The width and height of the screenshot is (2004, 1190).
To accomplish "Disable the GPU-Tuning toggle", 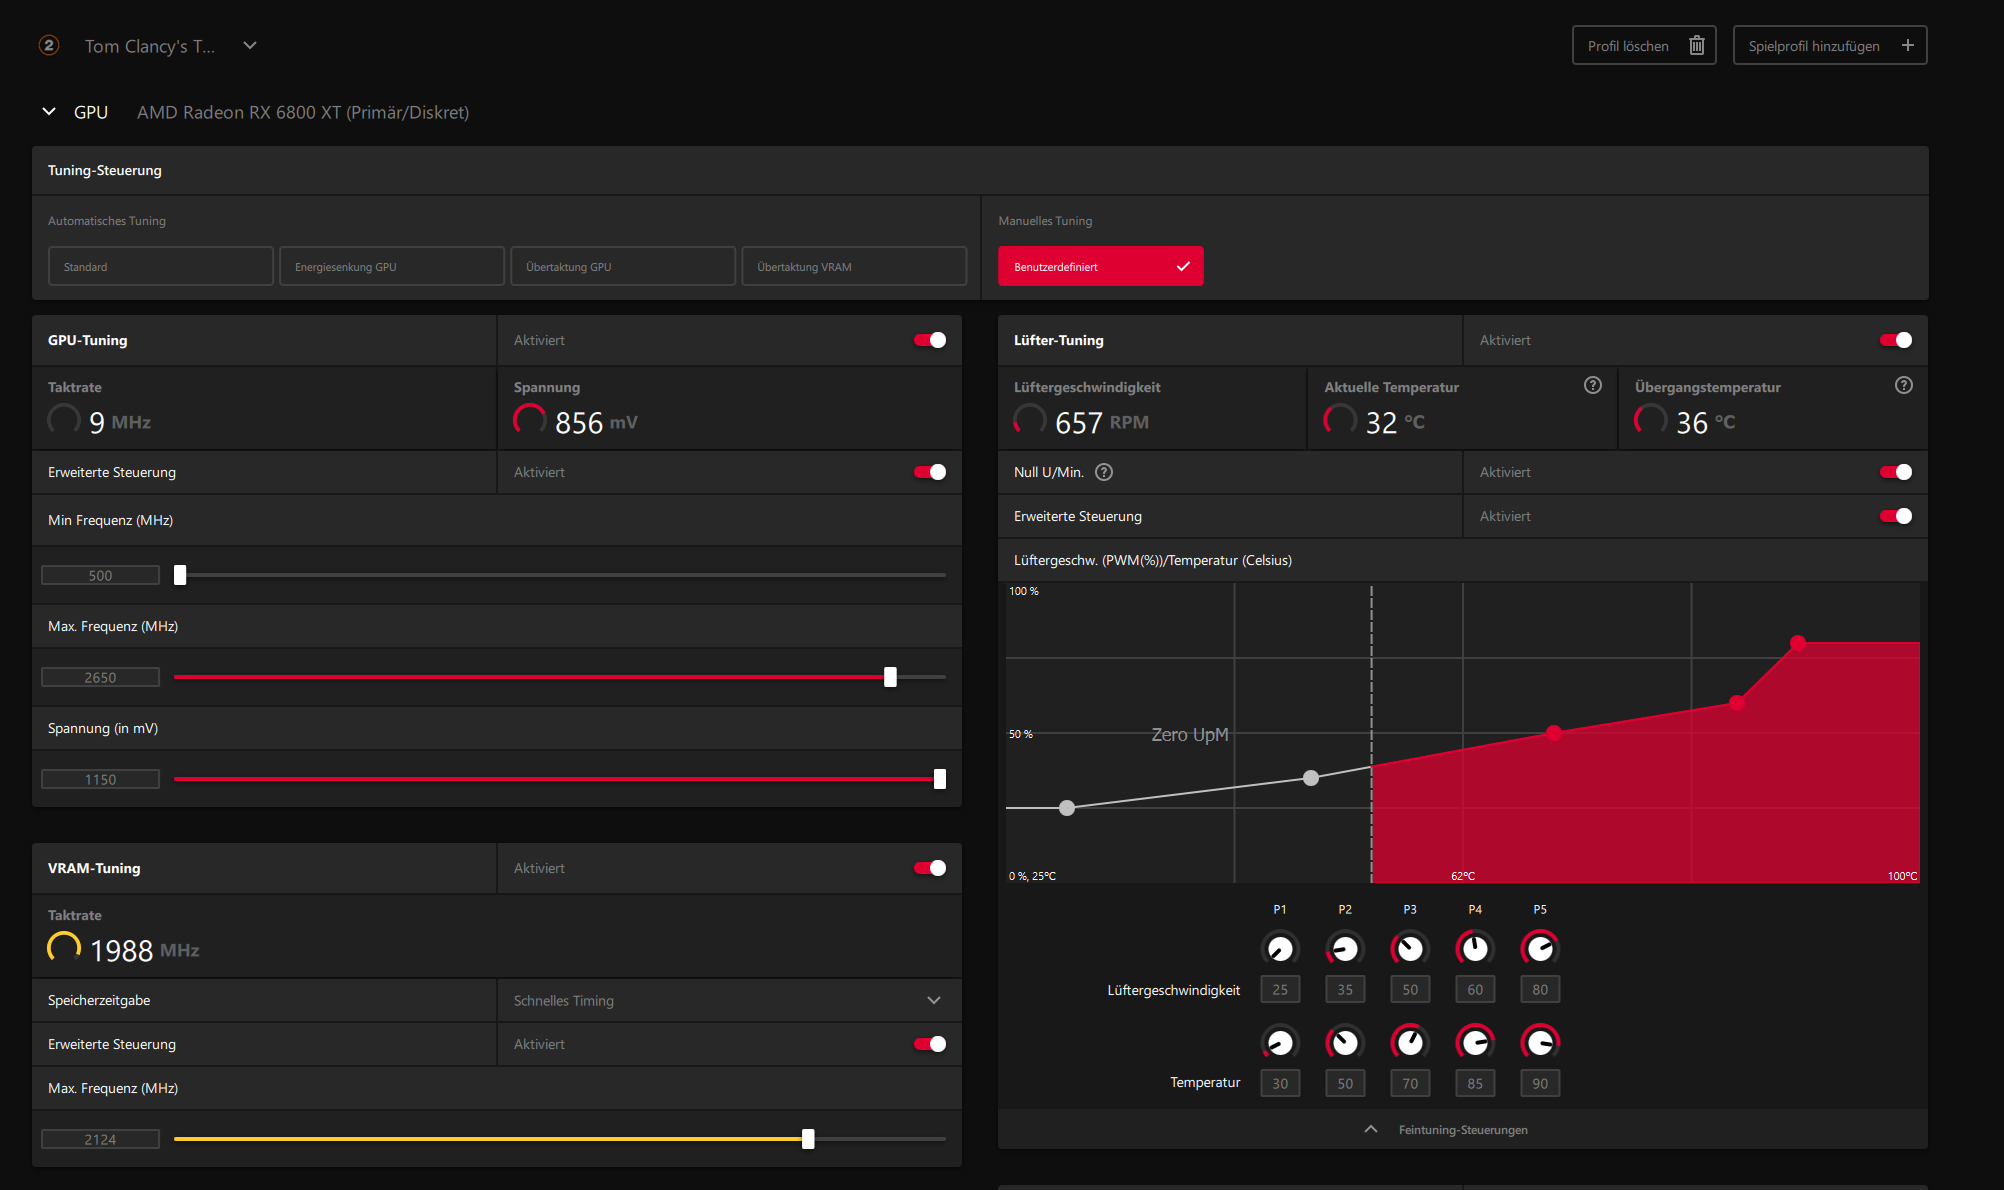I will 930,340.
